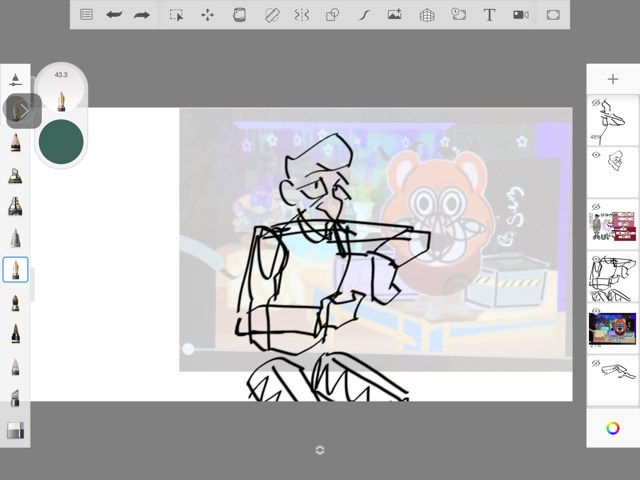This screenshot has width=640, height=480.
Task: Show the hidden top layer at 48%
Action: click(x=596, y=102)
